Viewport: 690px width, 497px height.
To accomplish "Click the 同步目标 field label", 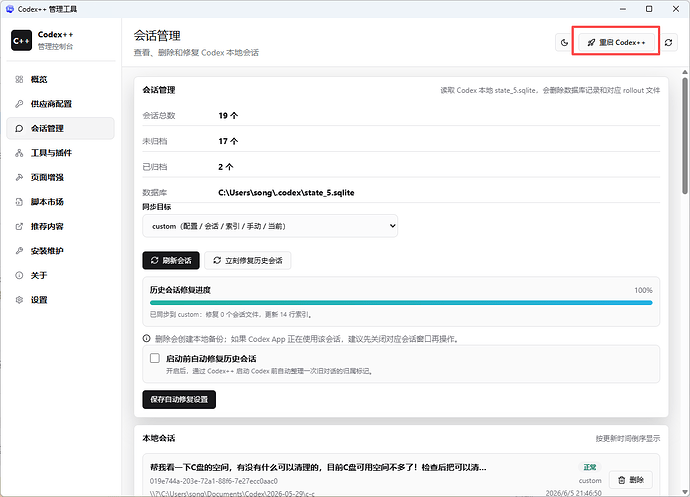I will [157, 206].
